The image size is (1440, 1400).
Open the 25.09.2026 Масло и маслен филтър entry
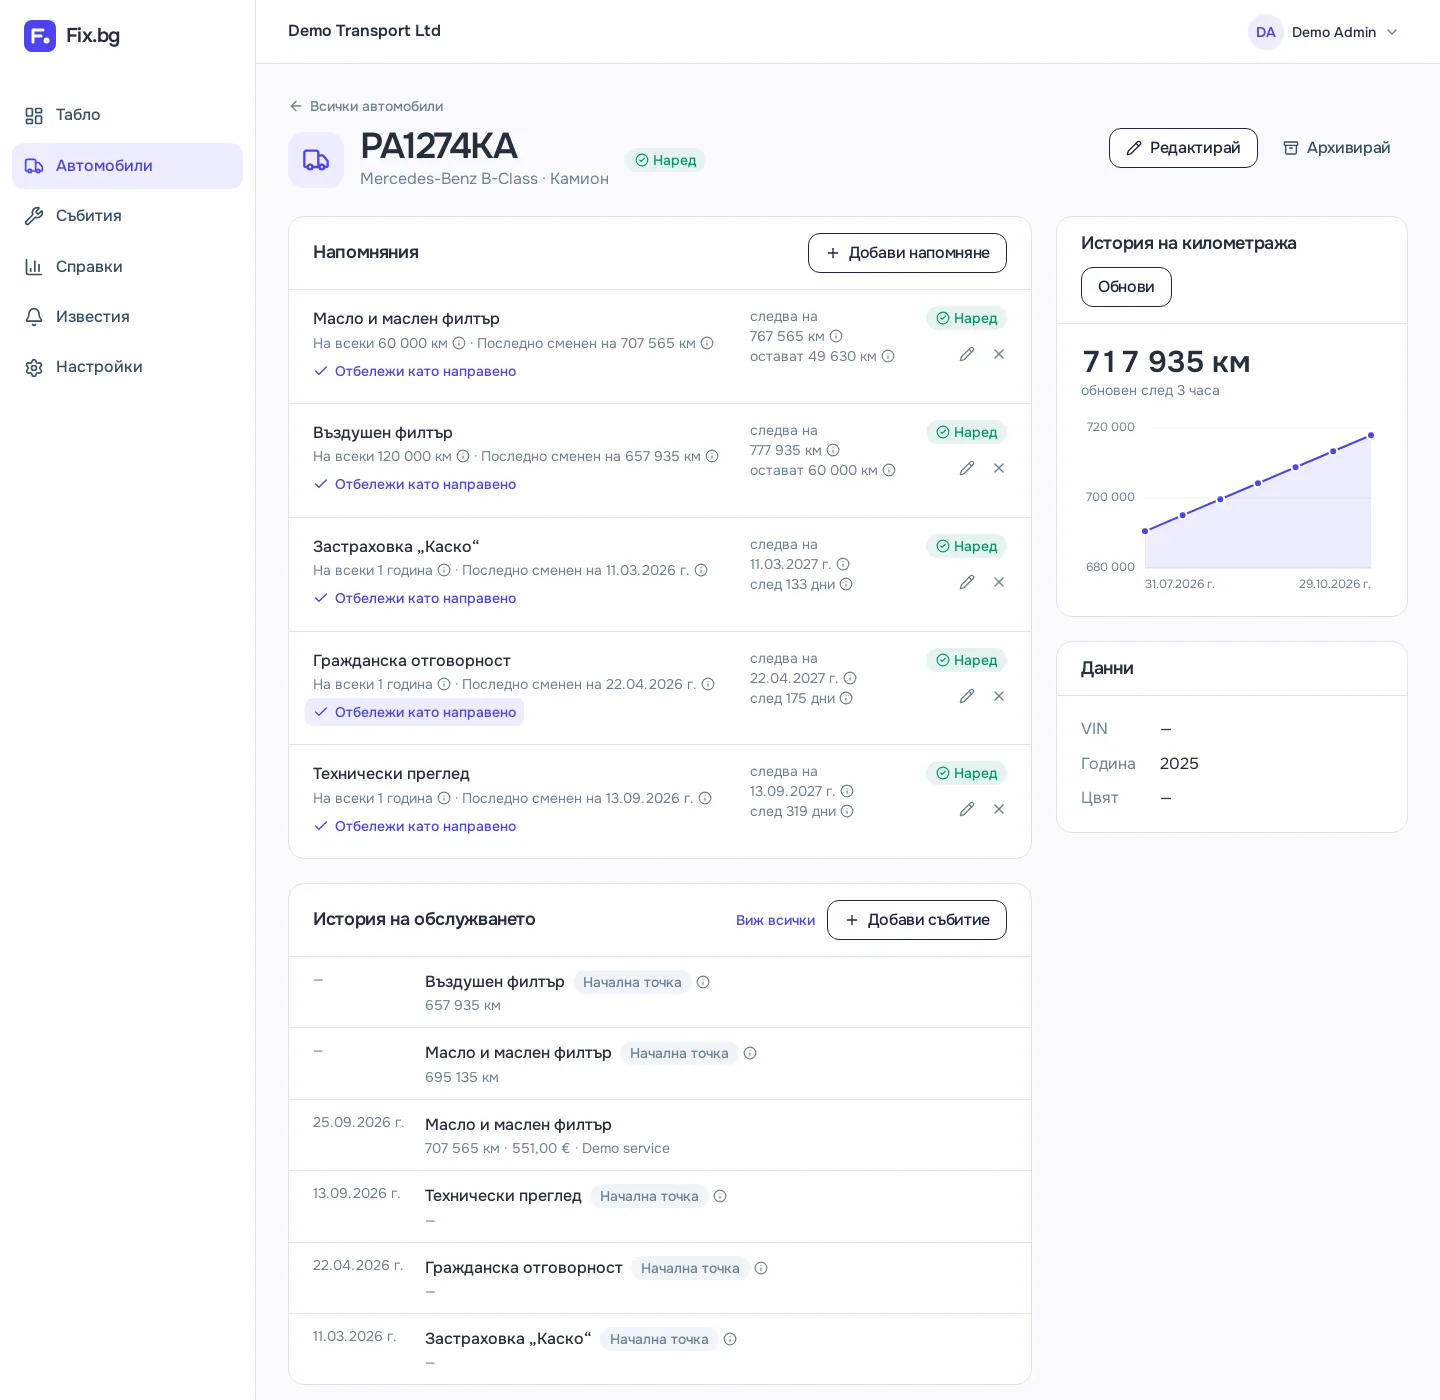pos(660,1135)
